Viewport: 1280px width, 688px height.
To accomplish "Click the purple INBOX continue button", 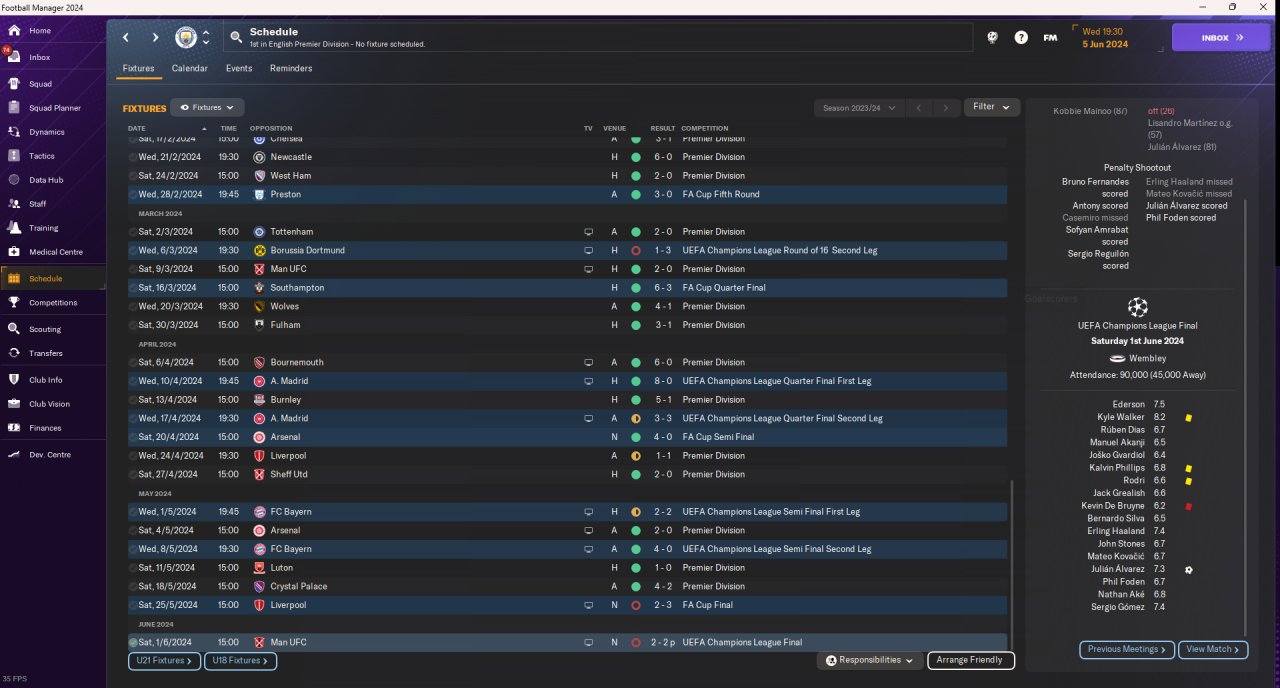I will click(x=1221, y=37).
